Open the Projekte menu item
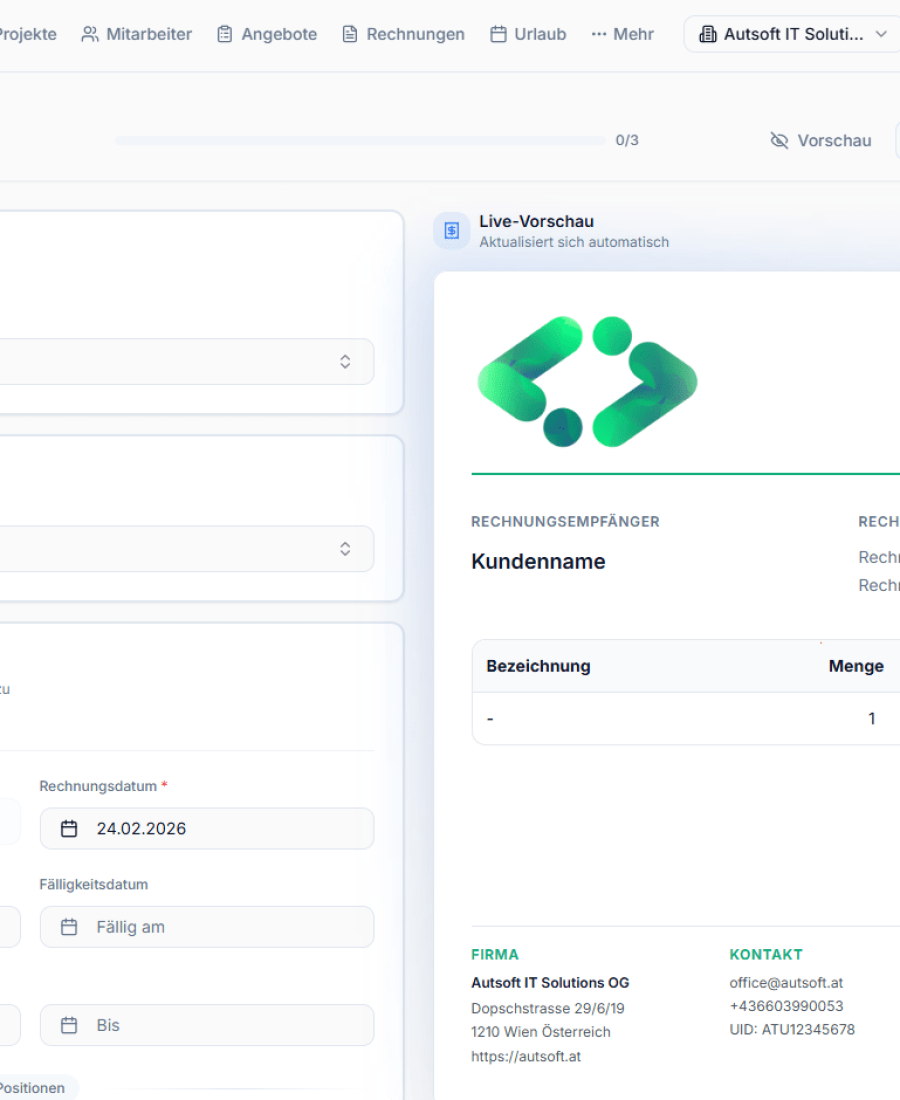900x1100 pixels. pos(27,34)
